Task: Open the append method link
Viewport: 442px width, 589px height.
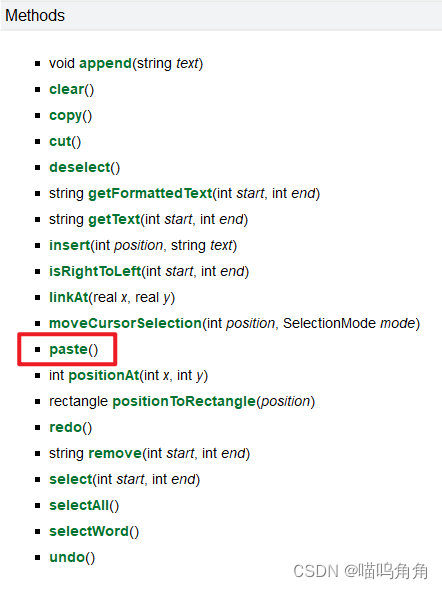Action: [105, 63]
